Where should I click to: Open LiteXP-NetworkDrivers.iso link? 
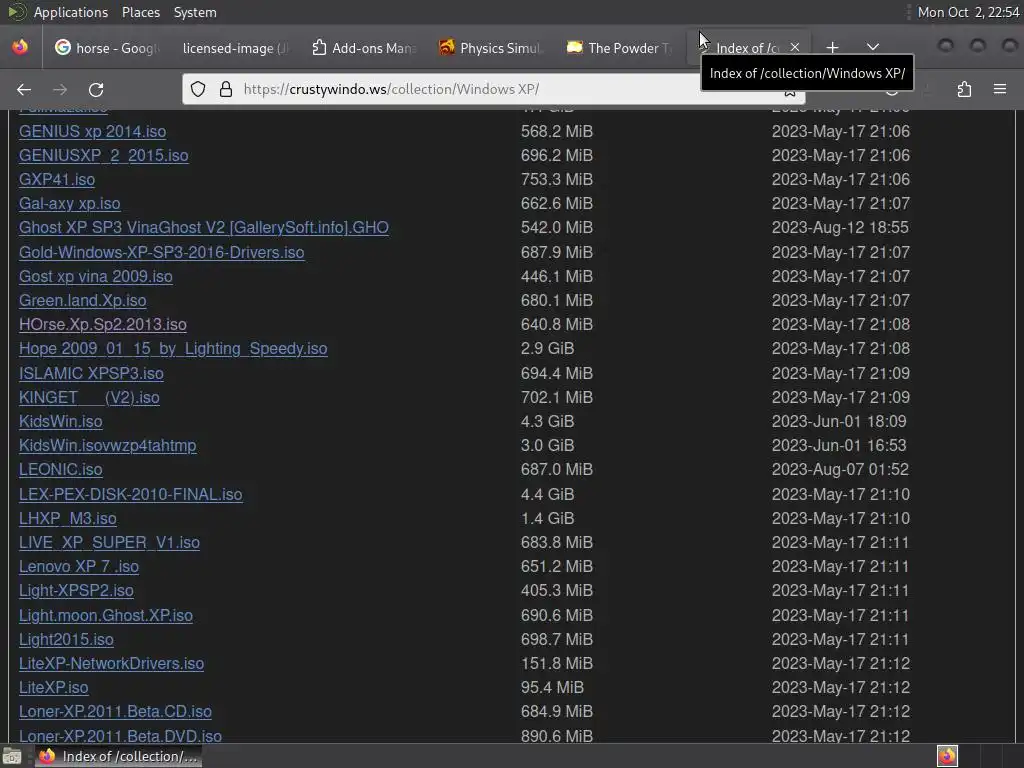[111, 664]
